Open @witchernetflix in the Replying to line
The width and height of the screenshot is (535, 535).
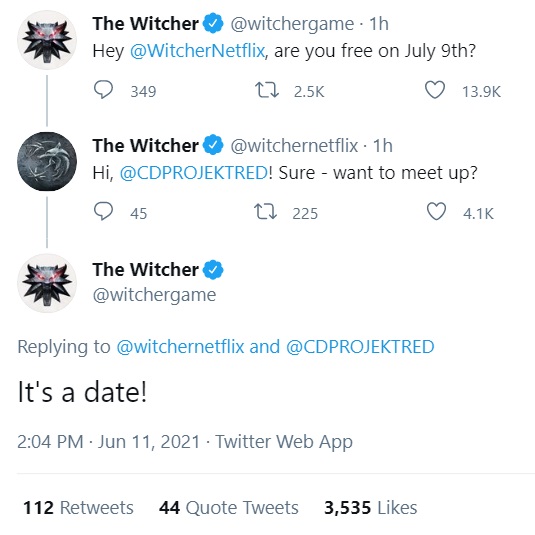click(180, 347)
